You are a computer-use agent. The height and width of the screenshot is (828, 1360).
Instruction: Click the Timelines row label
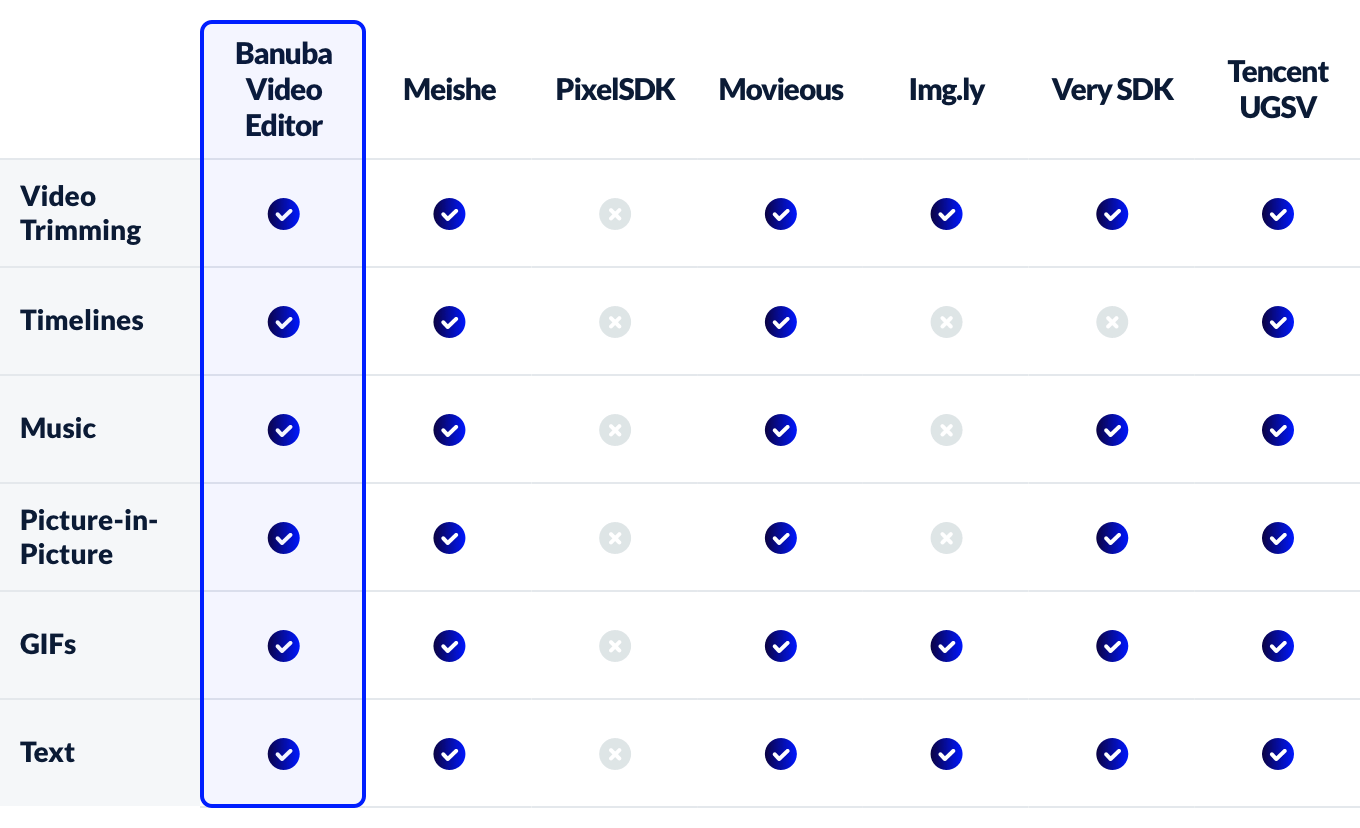pyautogui.click(x=82, y=321)
